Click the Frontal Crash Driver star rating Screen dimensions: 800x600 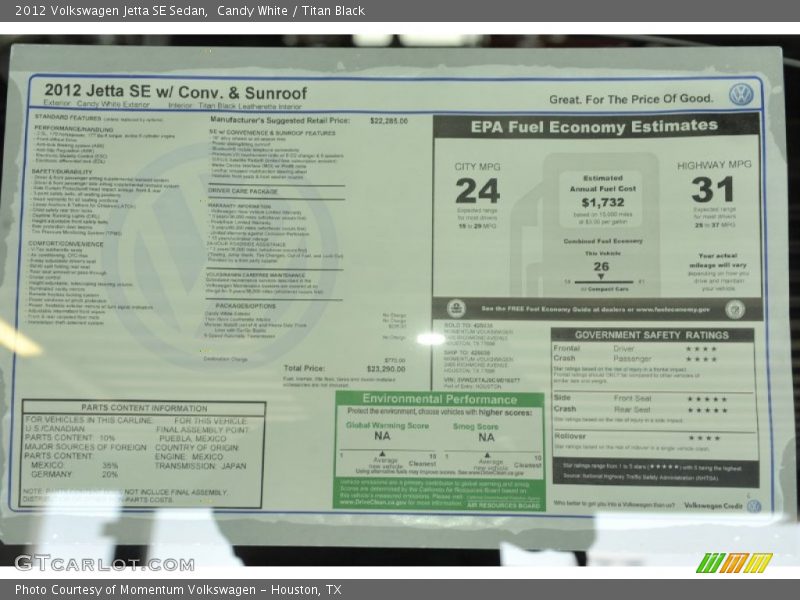[702, 349]
